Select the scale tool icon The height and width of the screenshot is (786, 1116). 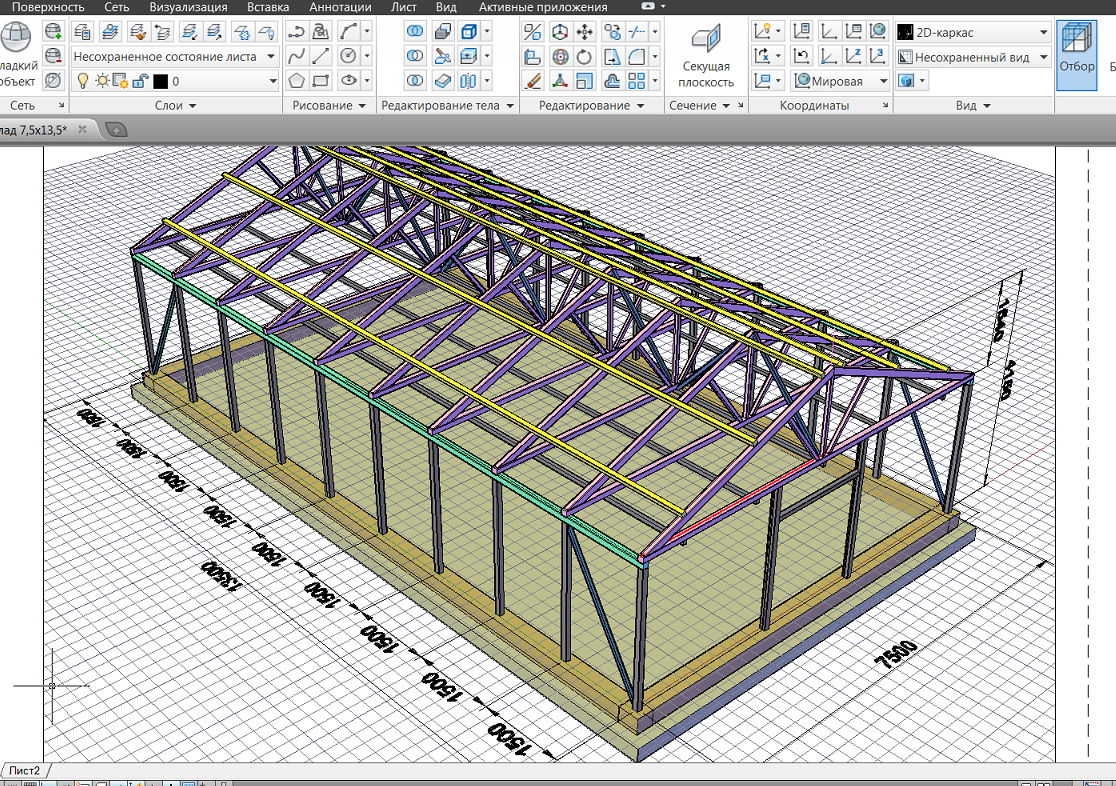[x=584, y=80]
